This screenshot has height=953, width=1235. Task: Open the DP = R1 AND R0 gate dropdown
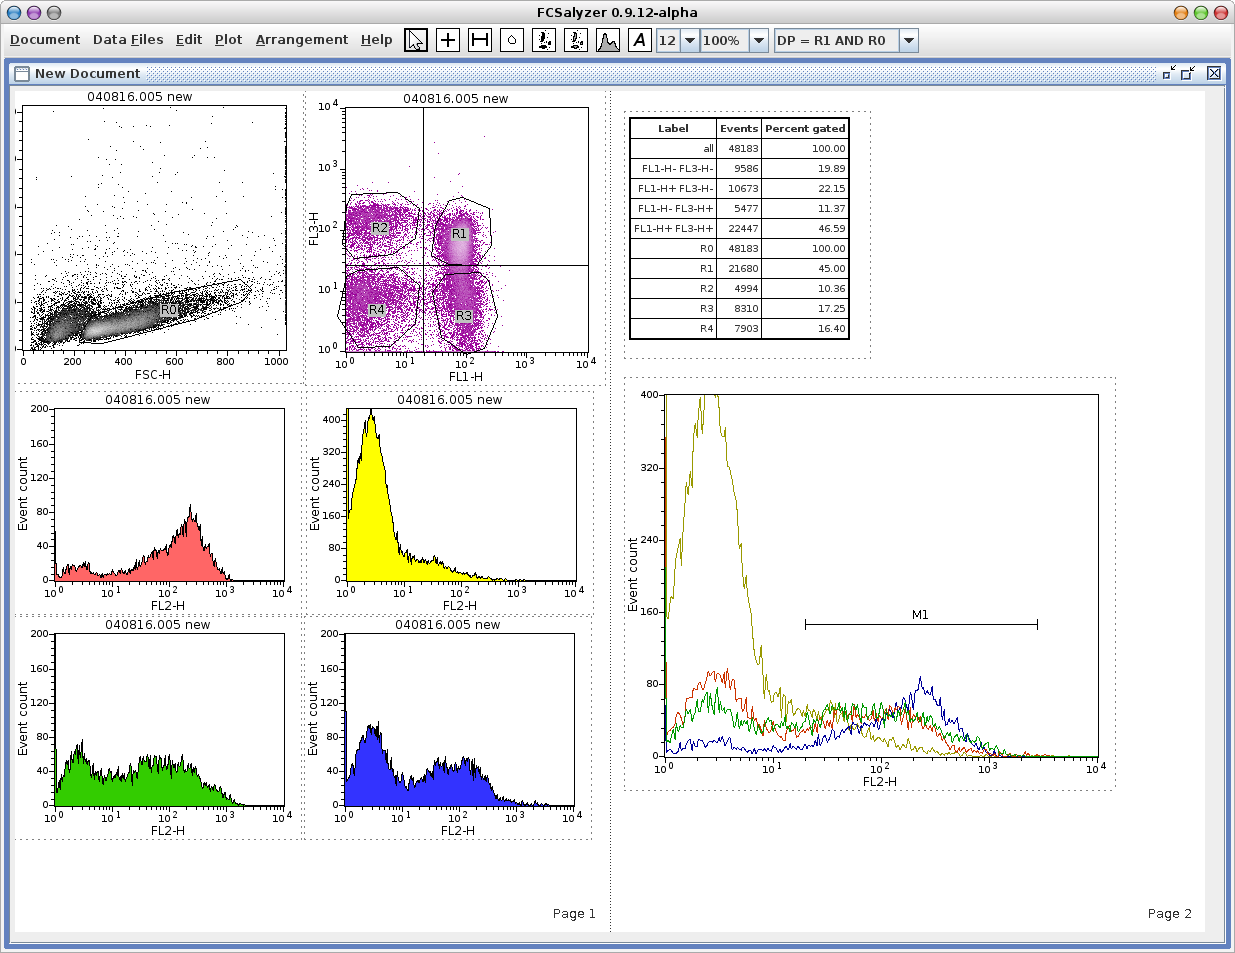(x=908, y=40)
